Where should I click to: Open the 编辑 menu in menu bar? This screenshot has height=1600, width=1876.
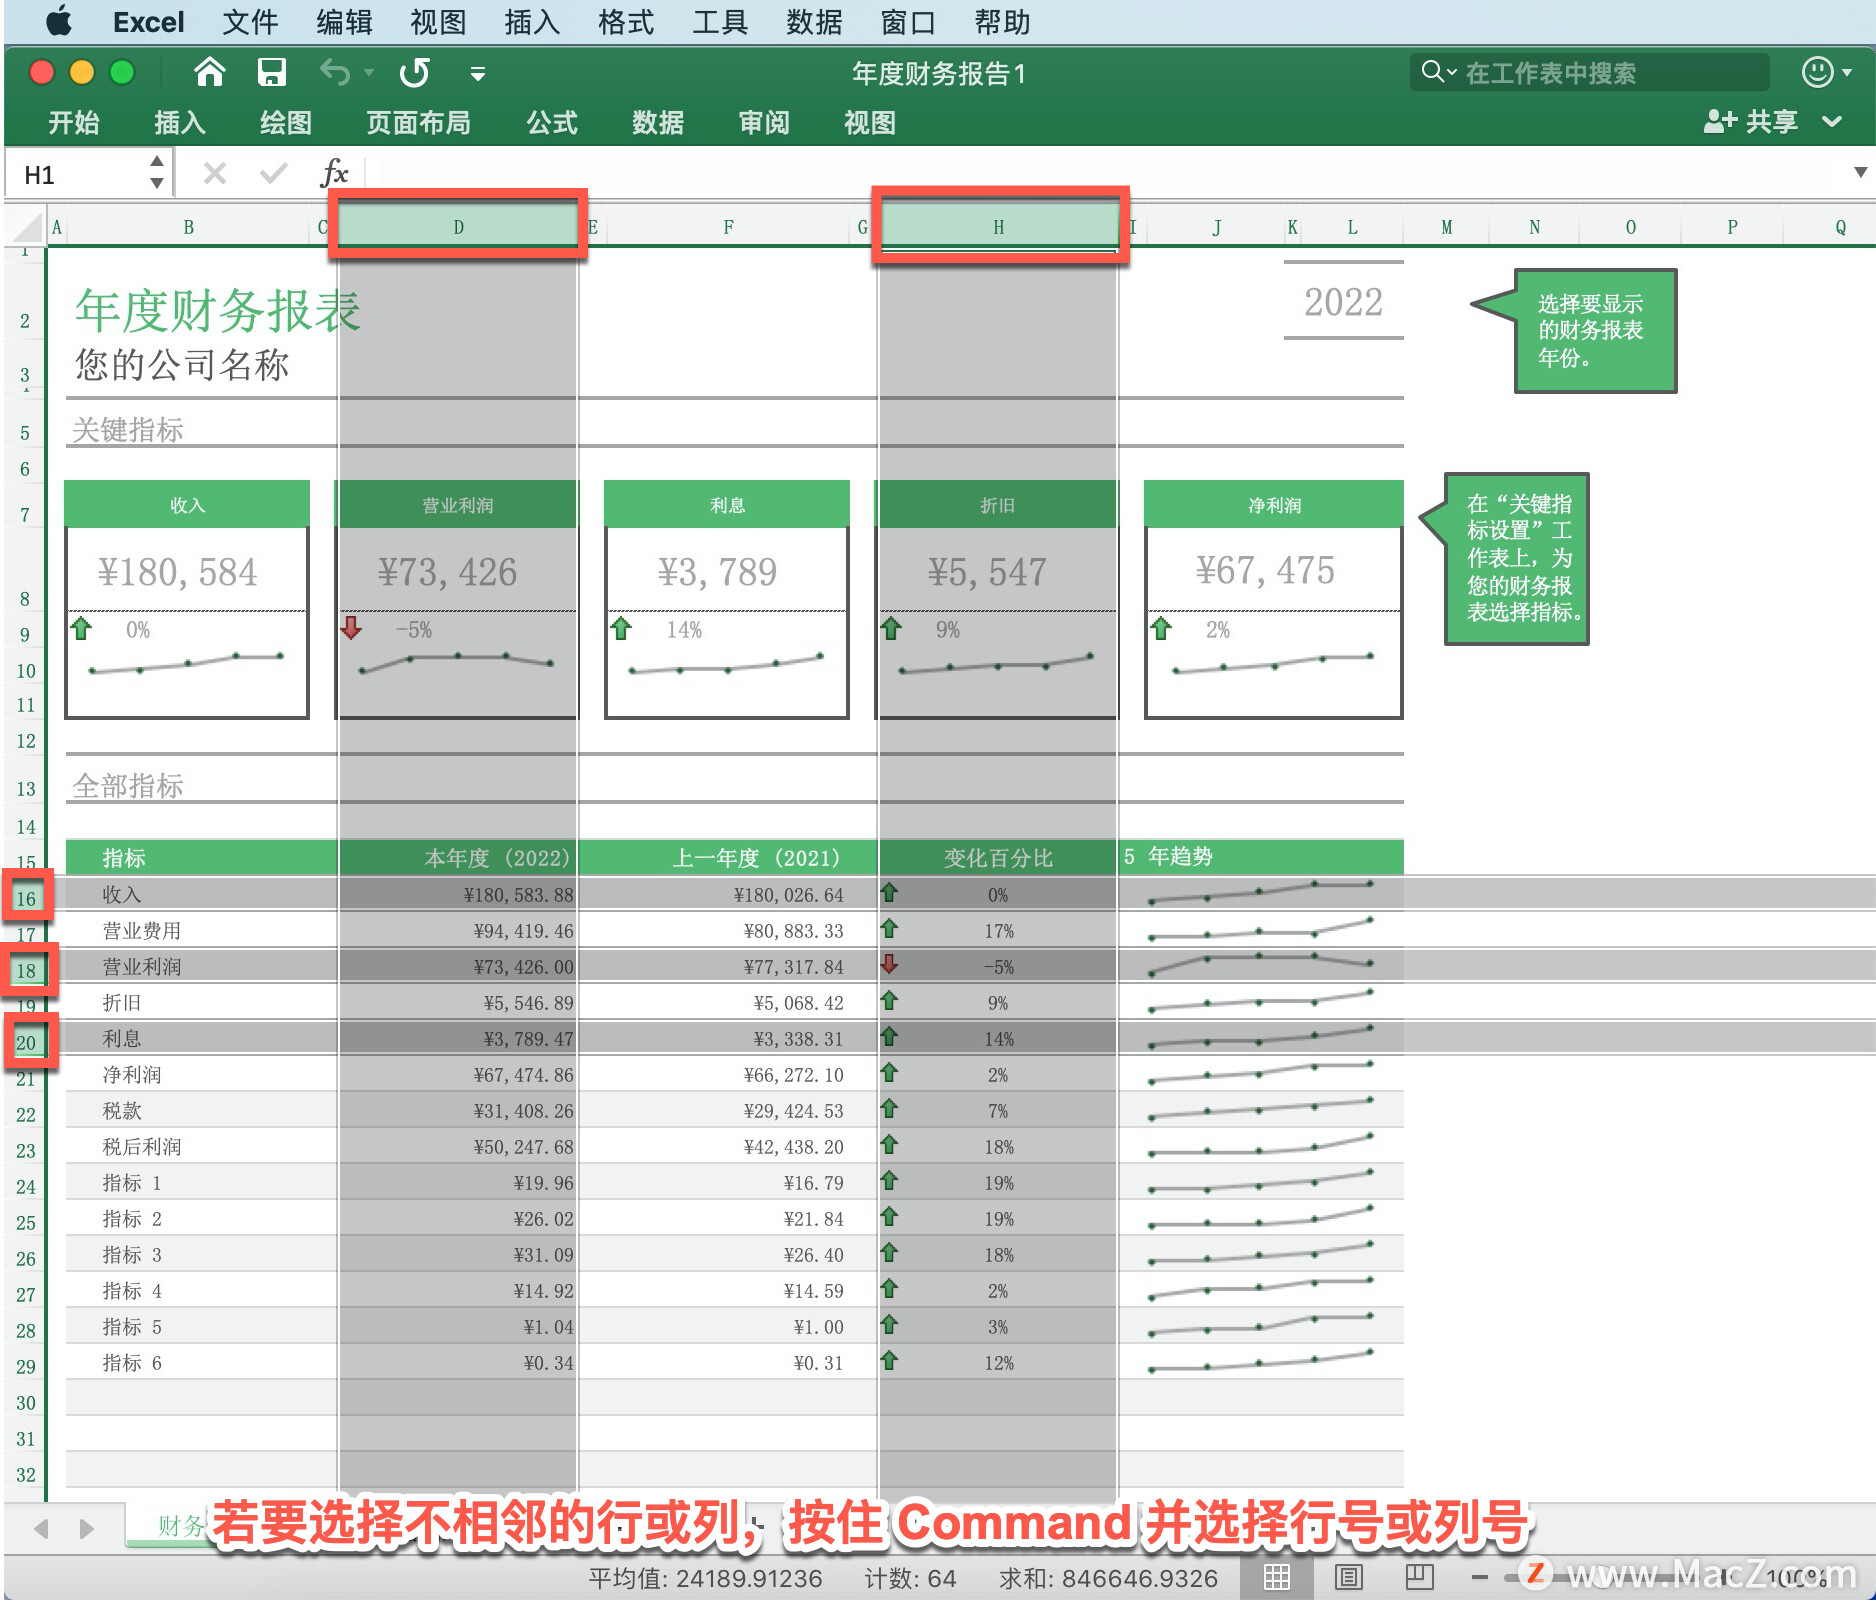point(344,21)
